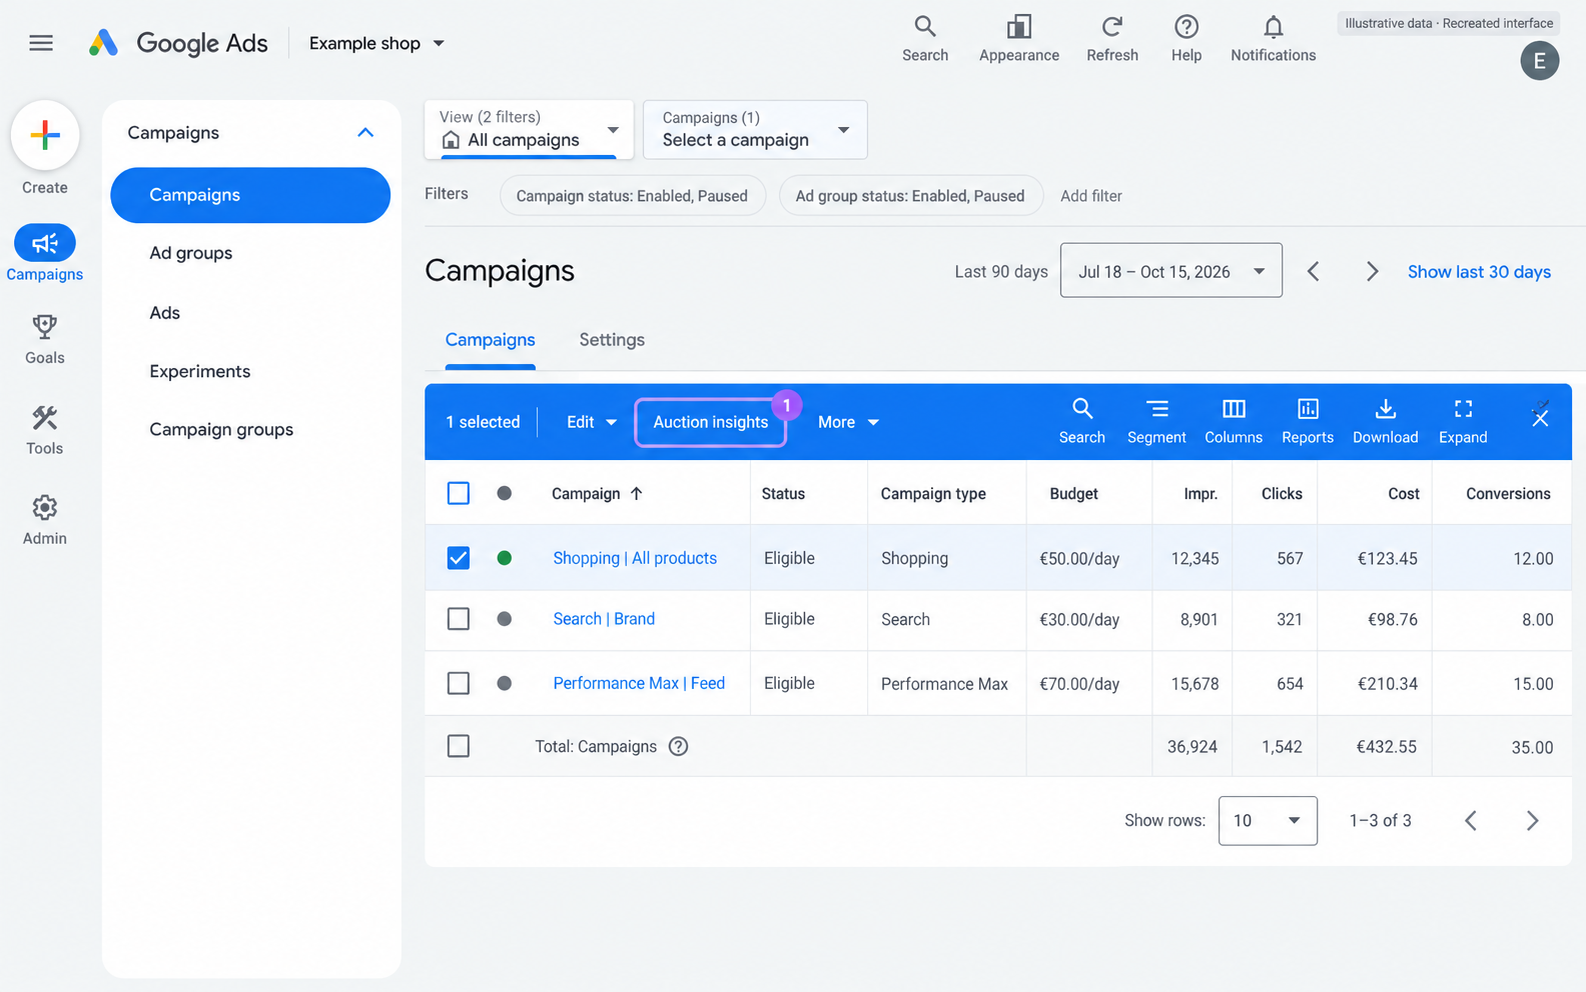1586x992 pixels.
Task: Open Shopping | All products campaign link
Action: click(635, 558)
